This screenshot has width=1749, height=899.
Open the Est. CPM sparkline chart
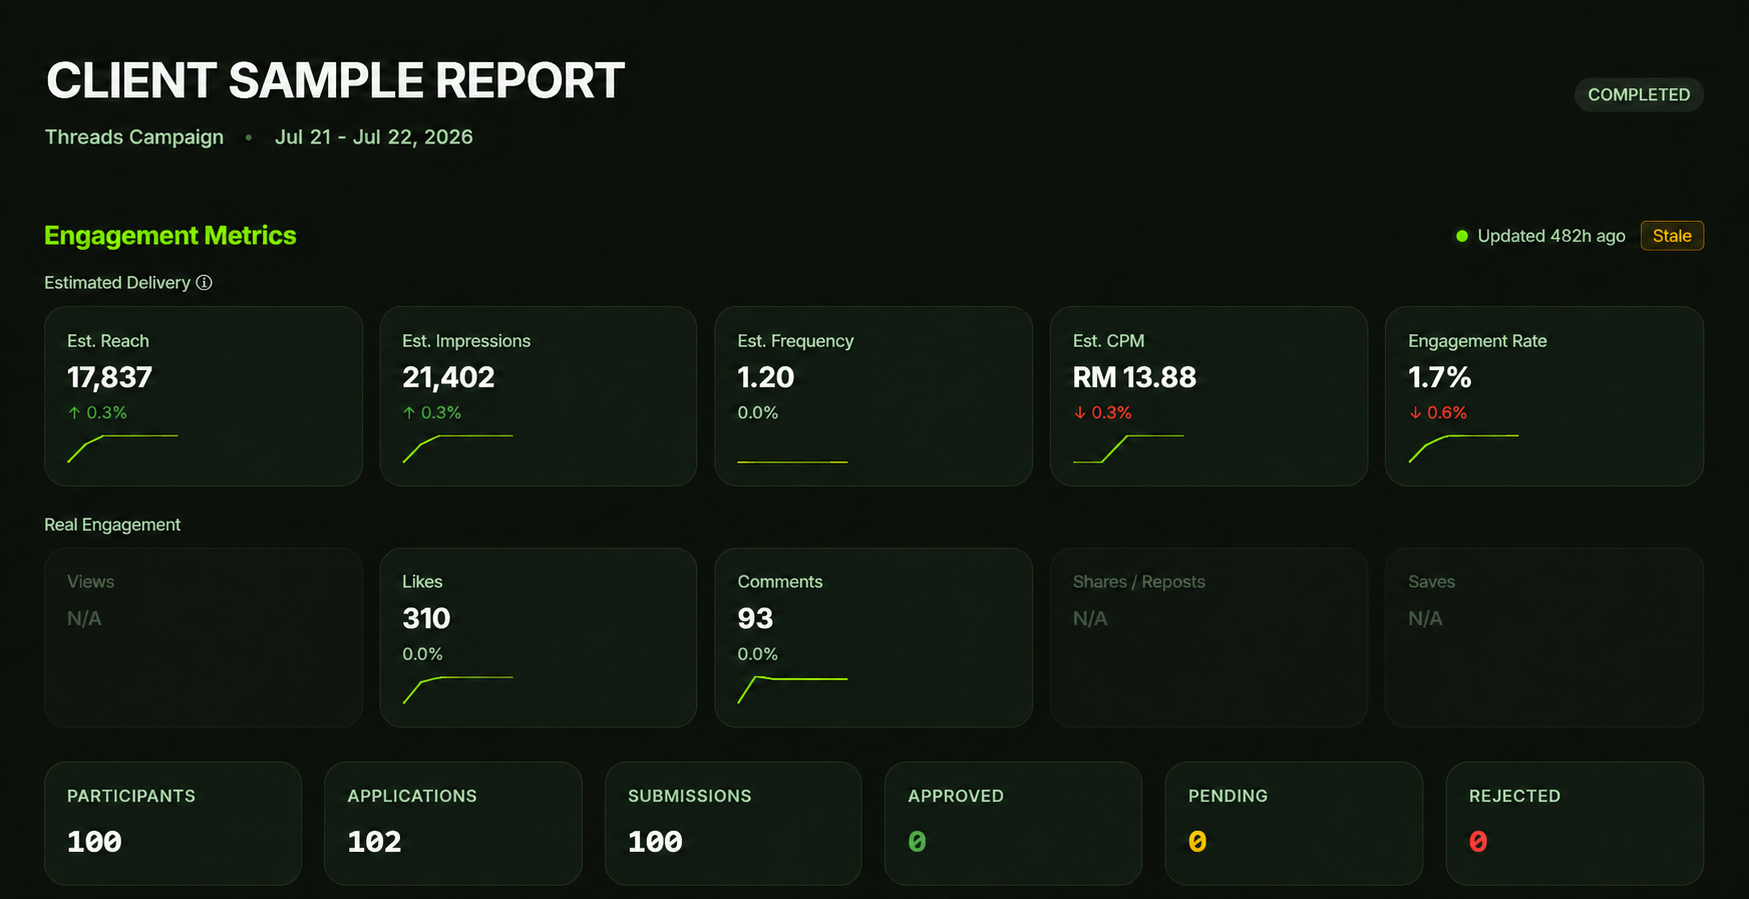1128,449
